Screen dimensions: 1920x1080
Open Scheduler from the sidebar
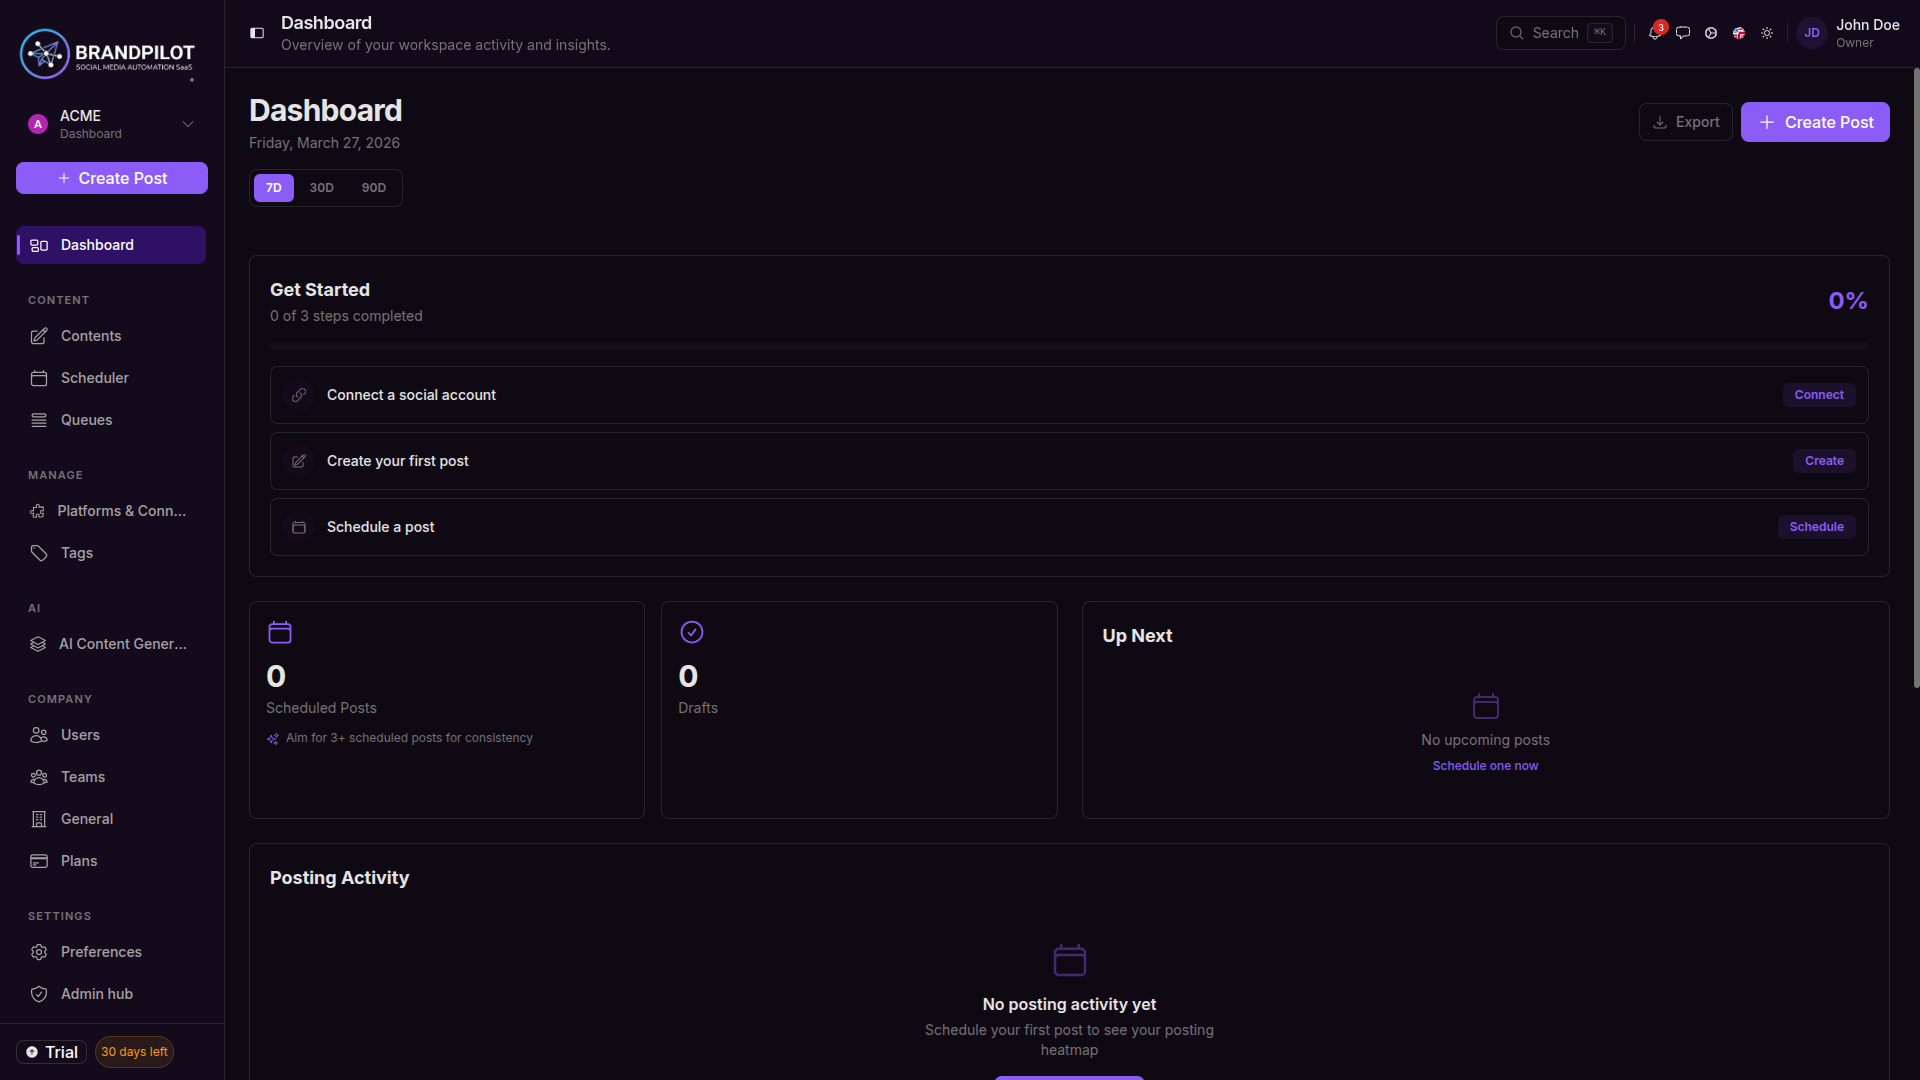click(94, 378)
